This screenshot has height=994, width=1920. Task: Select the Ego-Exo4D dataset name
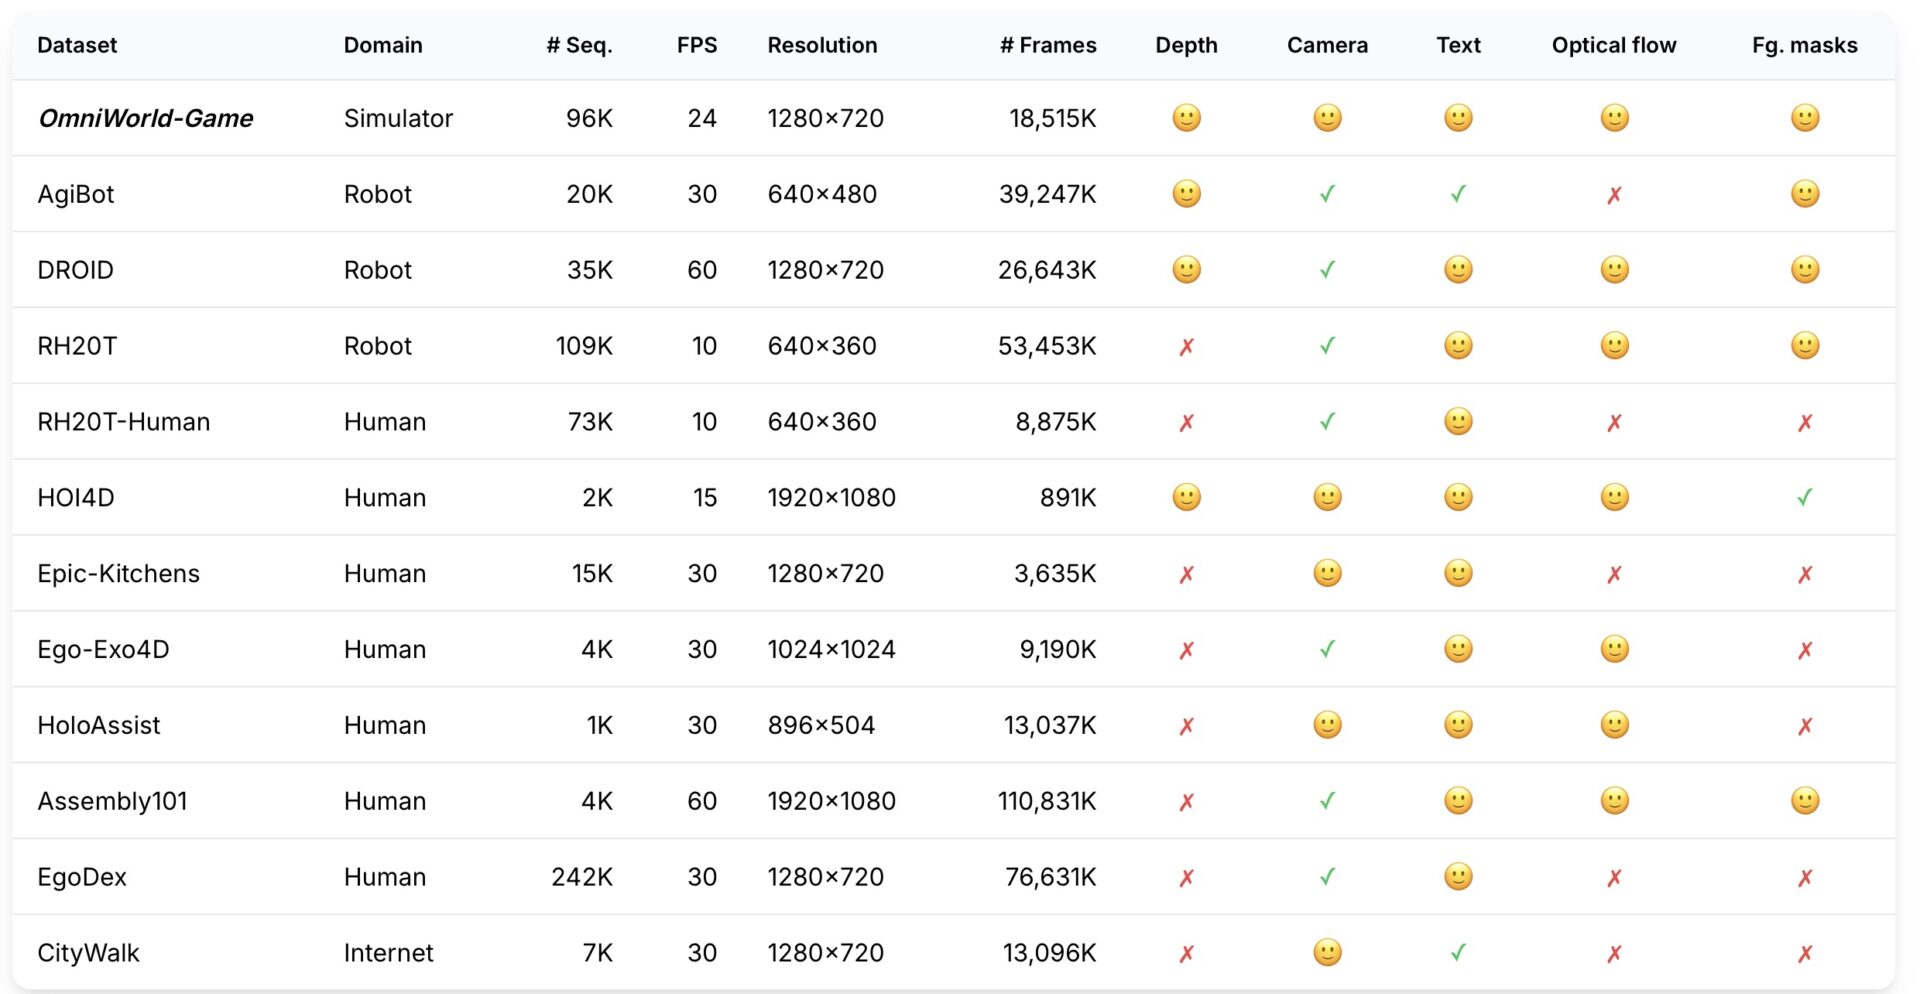tap(103, 649)
